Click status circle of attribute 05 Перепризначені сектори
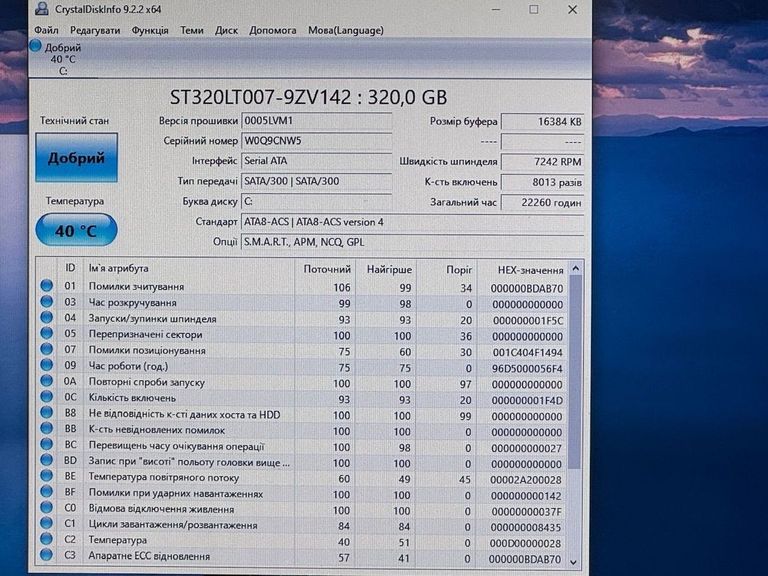768x576 pixels. [x=47, y=333]
